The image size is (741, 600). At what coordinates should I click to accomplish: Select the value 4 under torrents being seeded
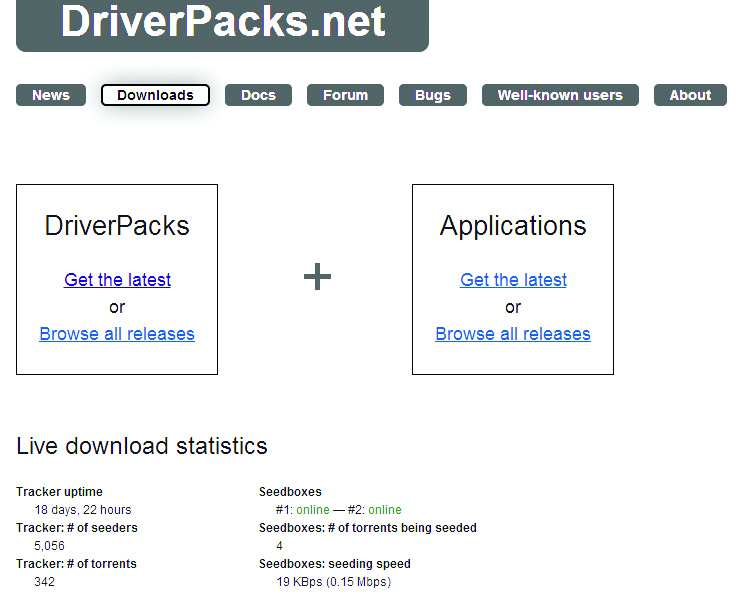(279, 546)
